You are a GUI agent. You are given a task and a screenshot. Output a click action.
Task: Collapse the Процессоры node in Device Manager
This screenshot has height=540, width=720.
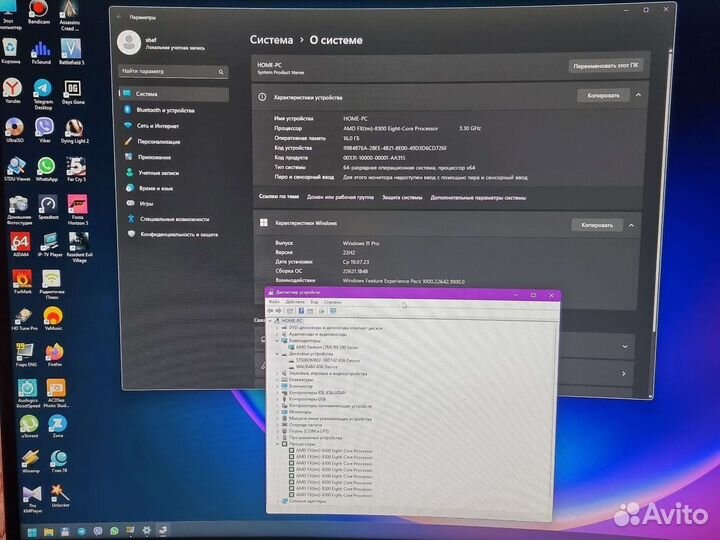point(278,443)
